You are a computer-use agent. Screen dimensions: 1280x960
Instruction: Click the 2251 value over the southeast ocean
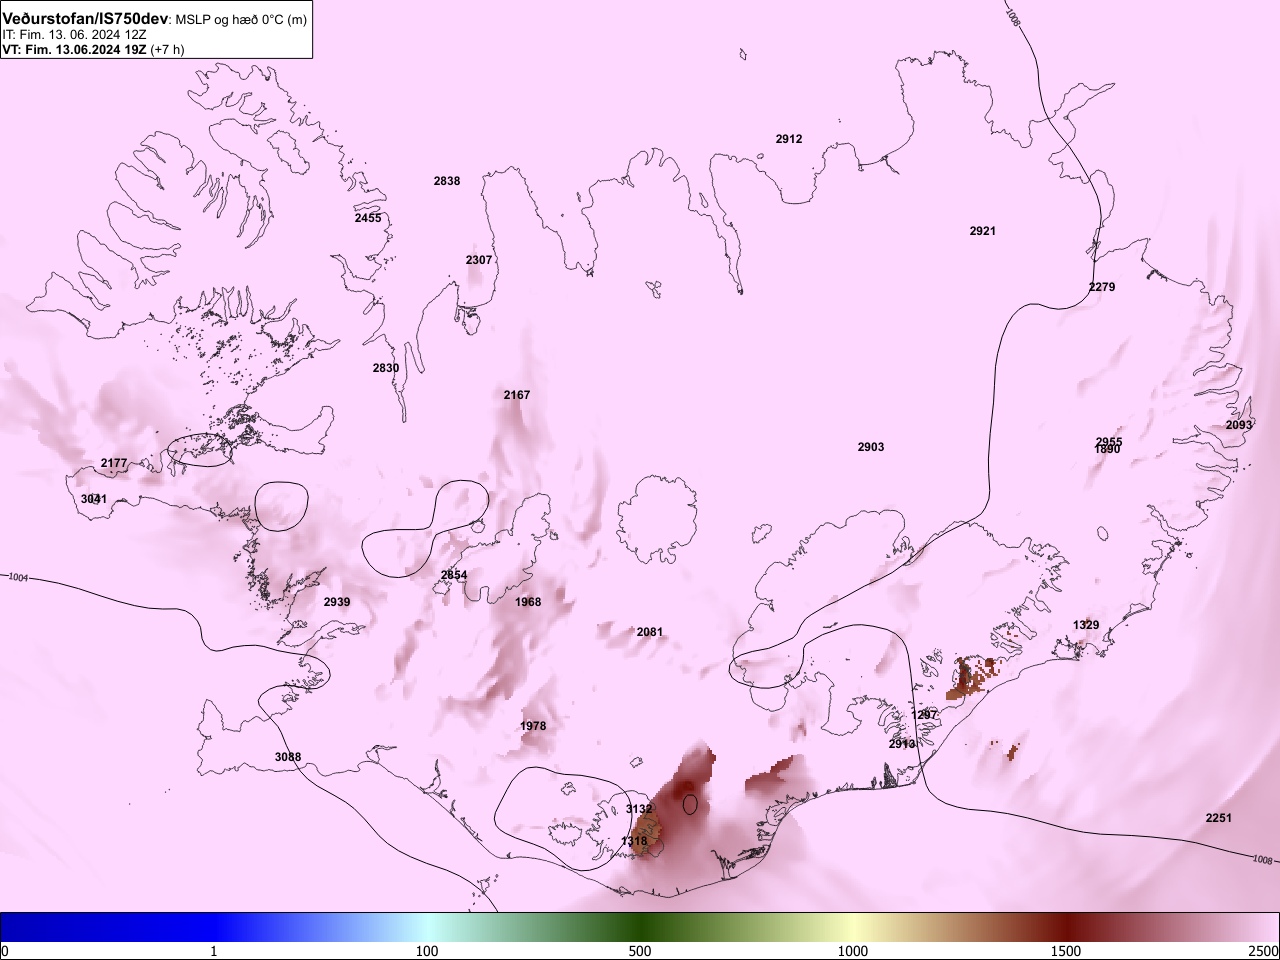point(1219,818)
